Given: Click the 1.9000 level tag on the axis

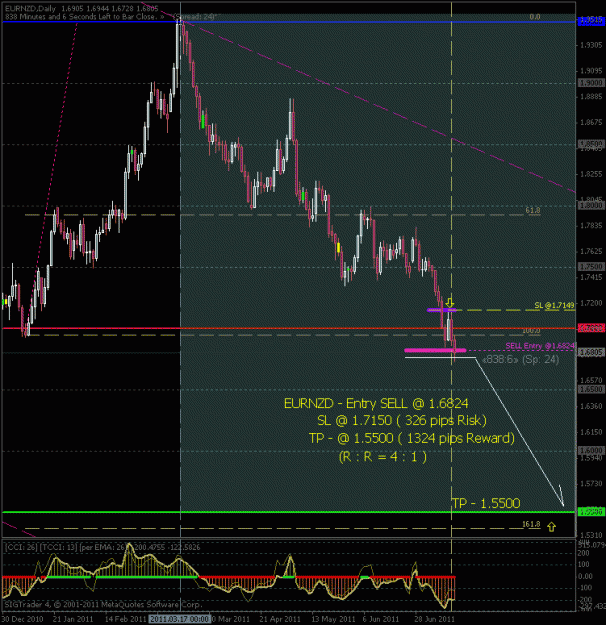Looking at the screenshot, I should (x=590, y=83).
